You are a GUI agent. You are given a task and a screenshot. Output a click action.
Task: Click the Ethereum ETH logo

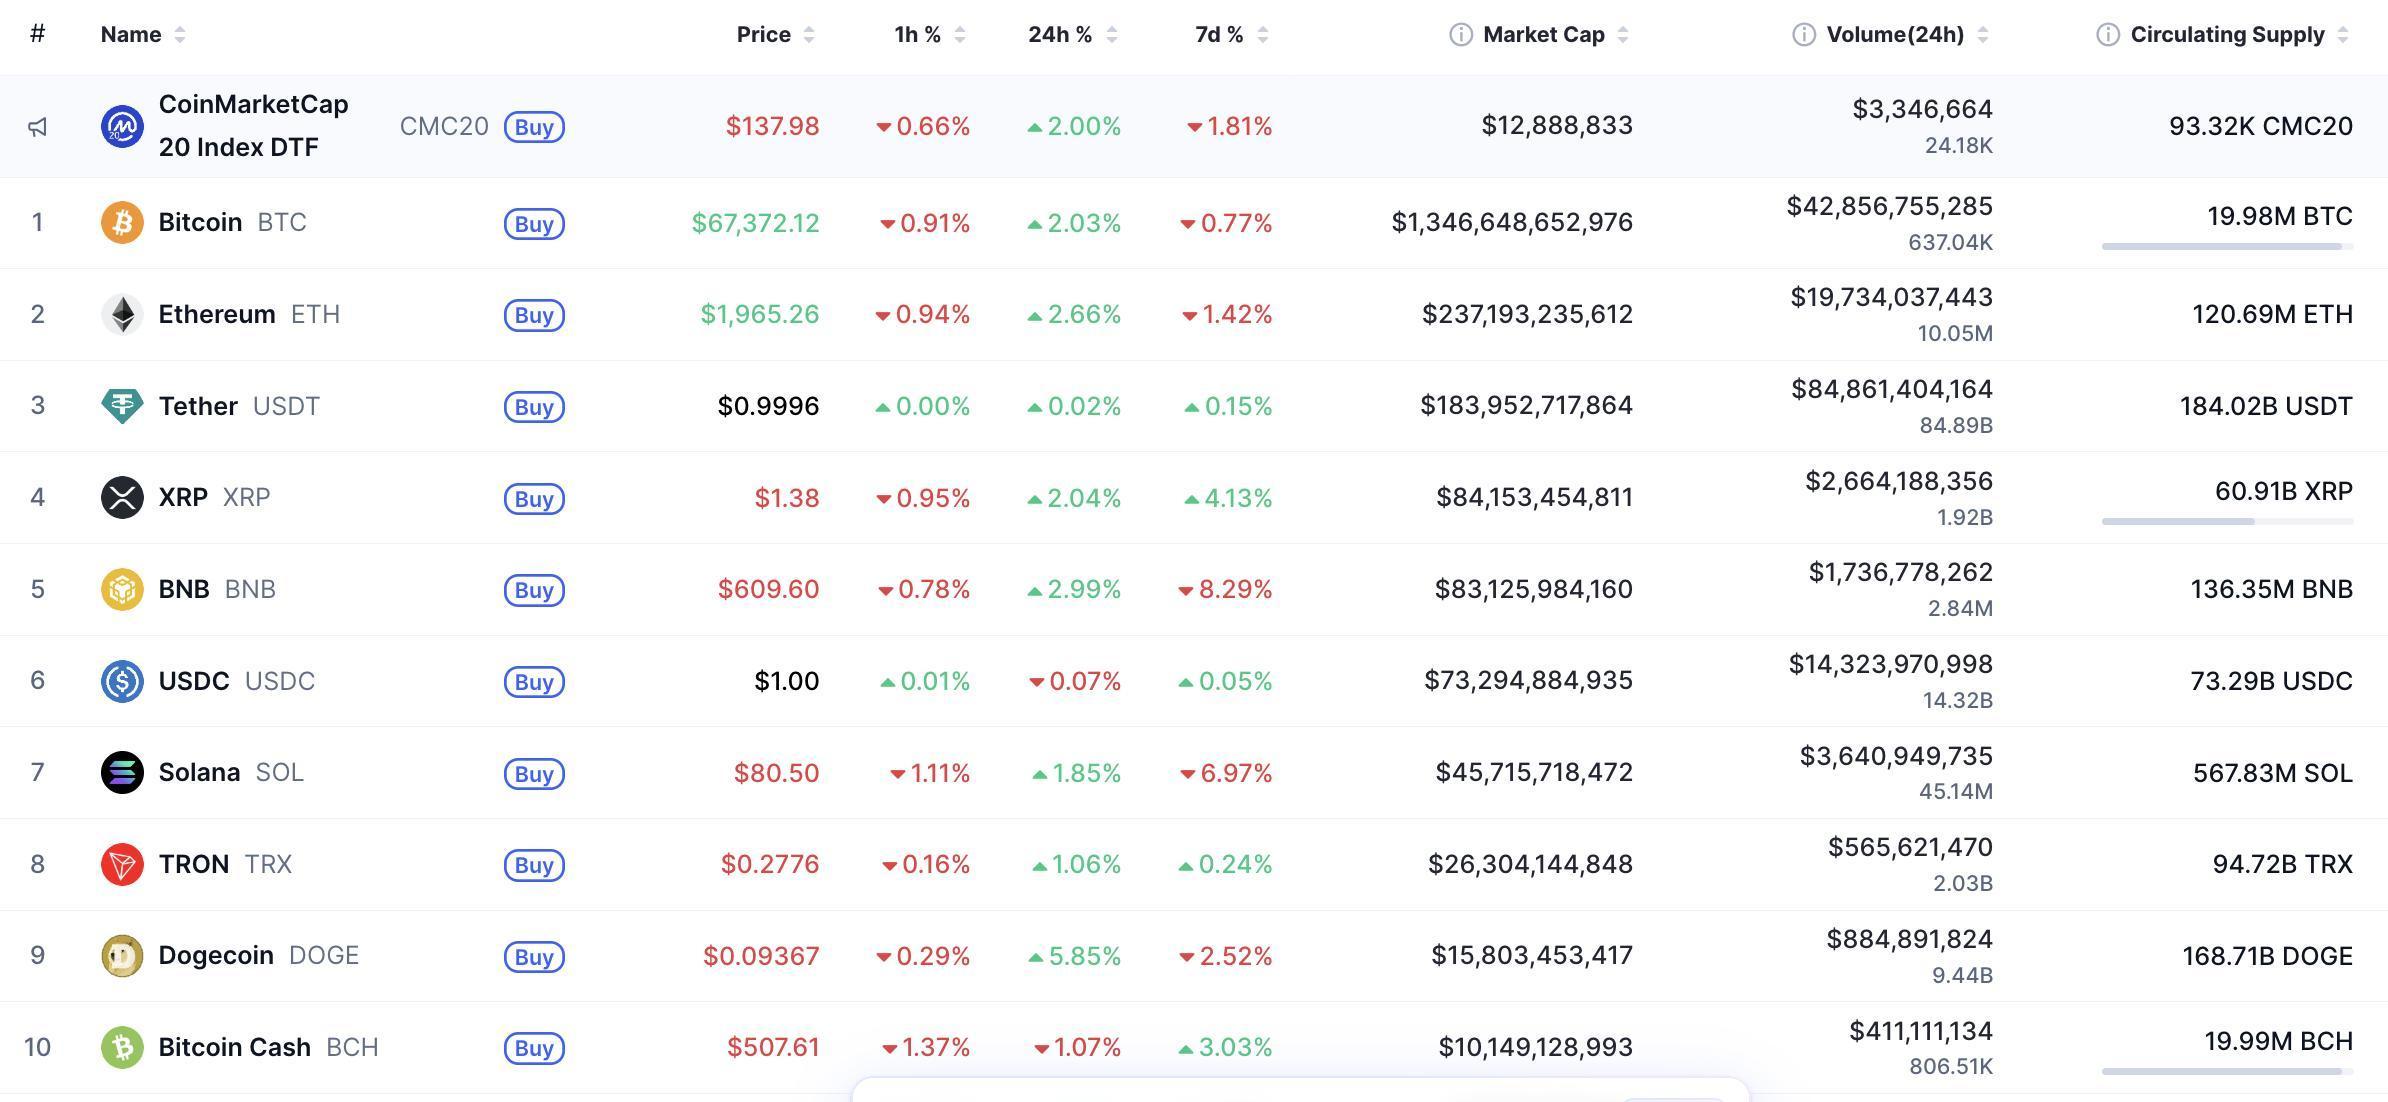coord(121,314)
